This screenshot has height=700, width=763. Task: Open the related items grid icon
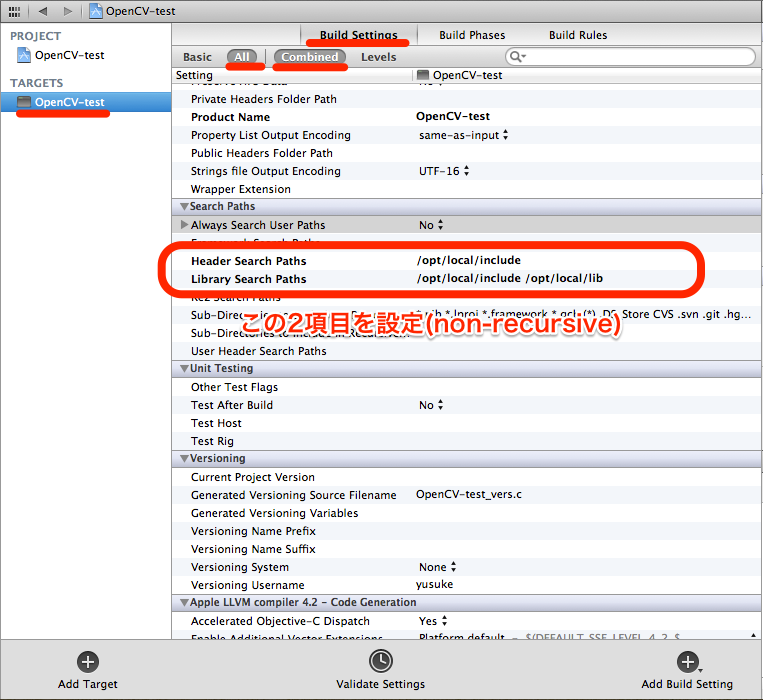(x=15, y=11)
